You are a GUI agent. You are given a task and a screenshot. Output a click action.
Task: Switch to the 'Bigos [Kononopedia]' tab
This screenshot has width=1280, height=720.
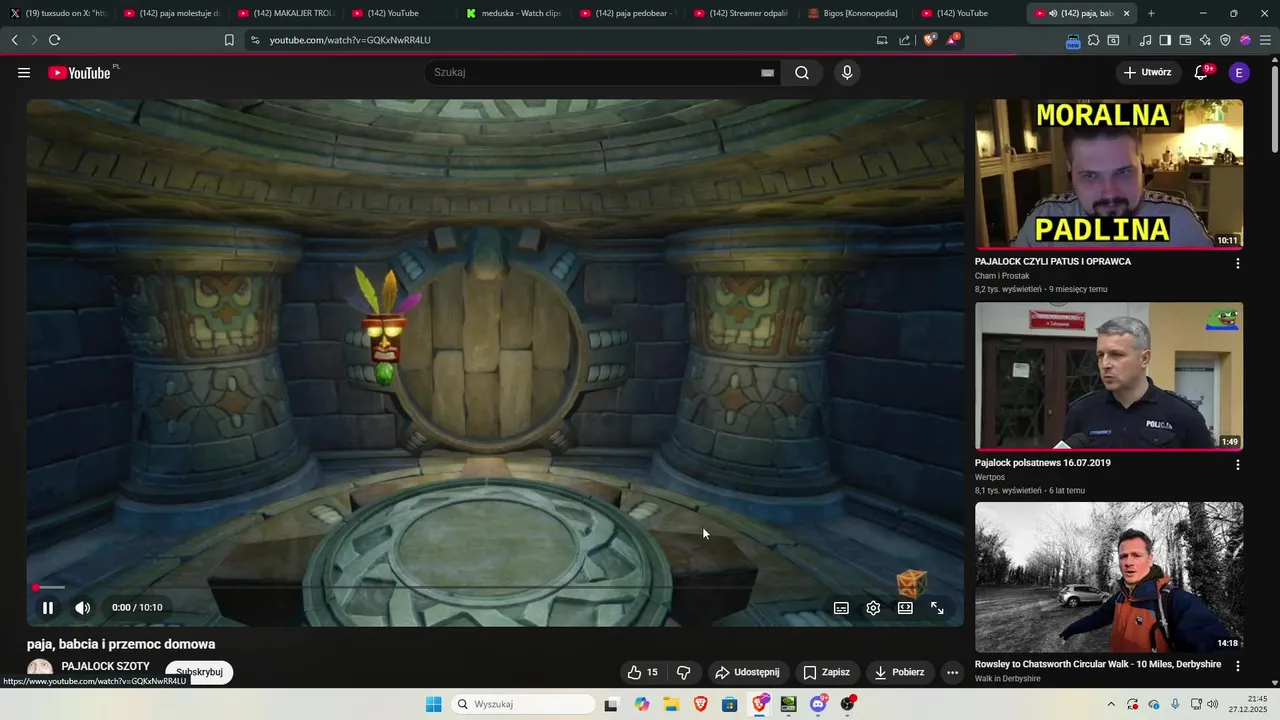[855, 13]
